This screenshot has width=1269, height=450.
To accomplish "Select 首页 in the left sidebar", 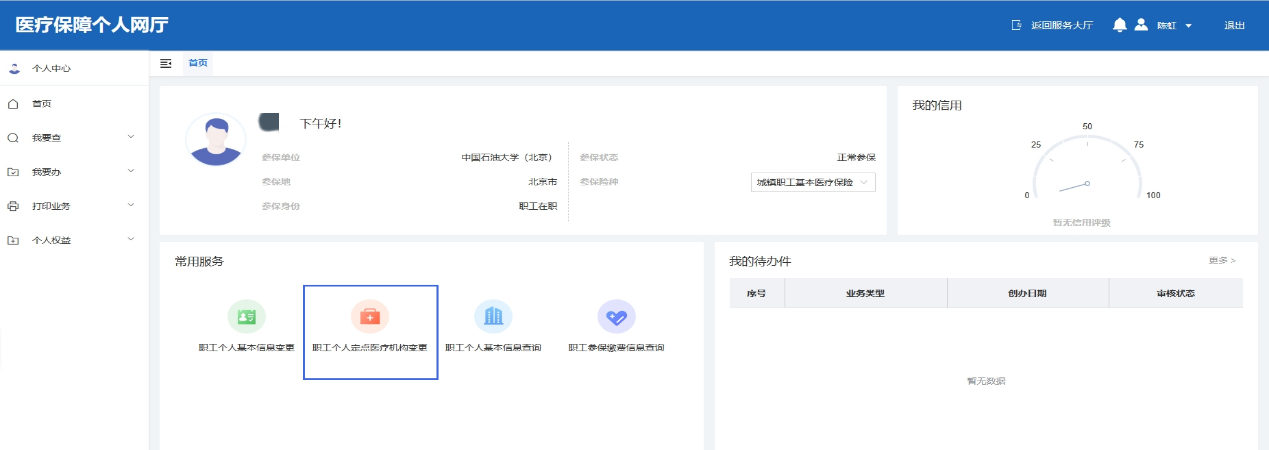I will coord(42,104).
